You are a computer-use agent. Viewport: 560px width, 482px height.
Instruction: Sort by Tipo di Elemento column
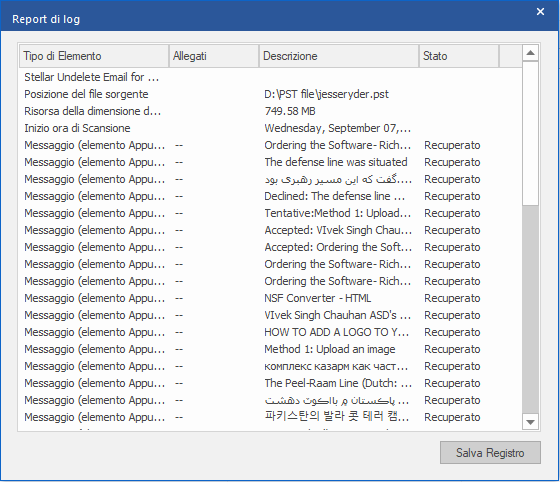94,56
